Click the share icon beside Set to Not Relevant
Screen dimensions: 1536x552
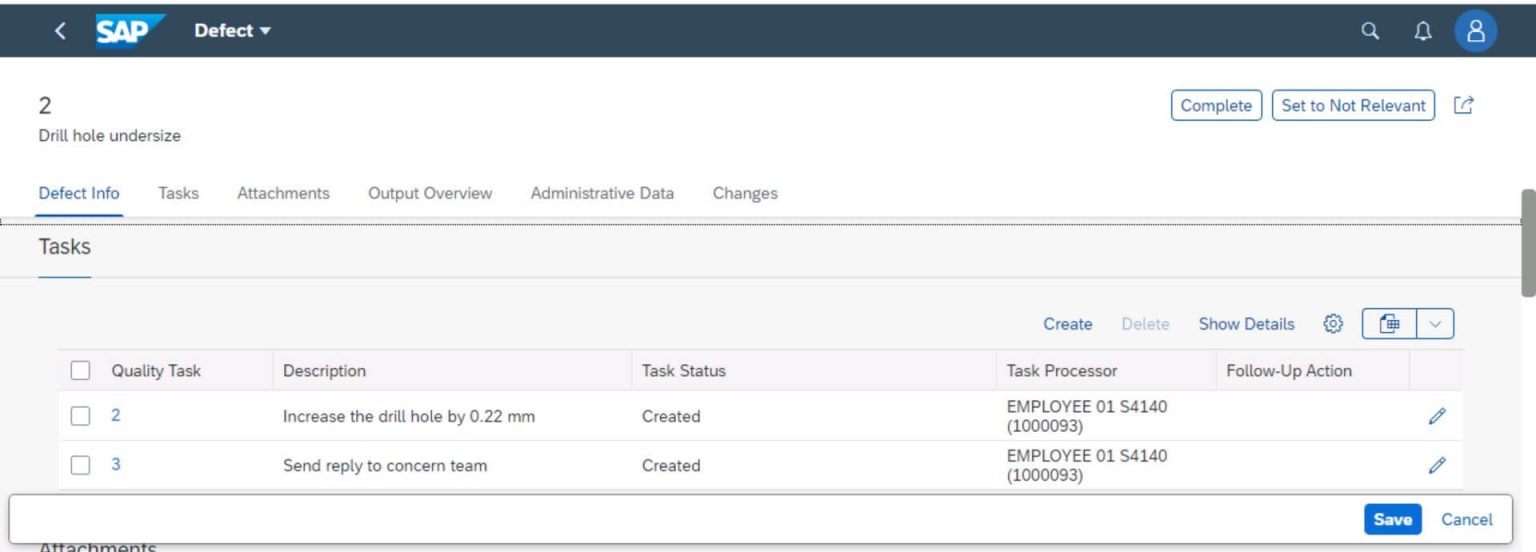[x=1463, y=105]
